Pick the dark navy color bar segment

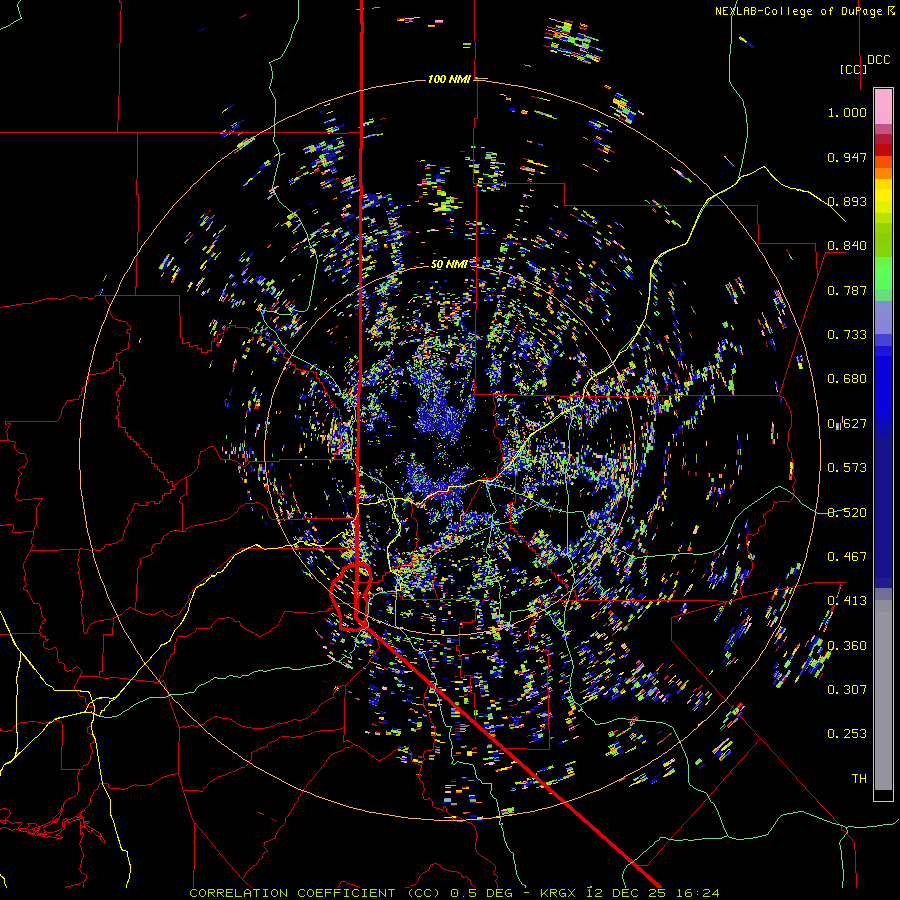[883, 511]
